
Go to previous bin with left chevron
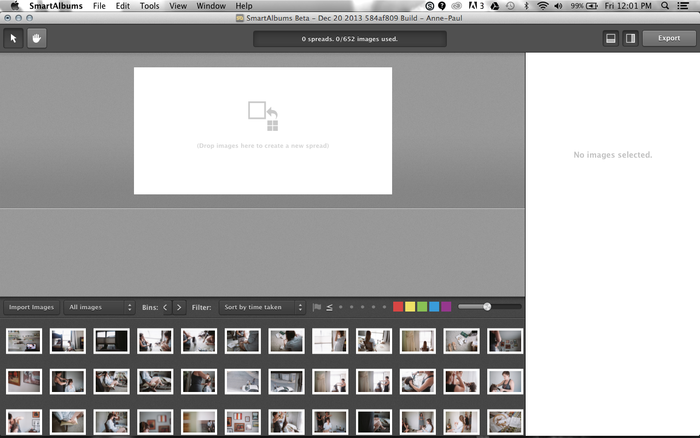coord(165,307)
